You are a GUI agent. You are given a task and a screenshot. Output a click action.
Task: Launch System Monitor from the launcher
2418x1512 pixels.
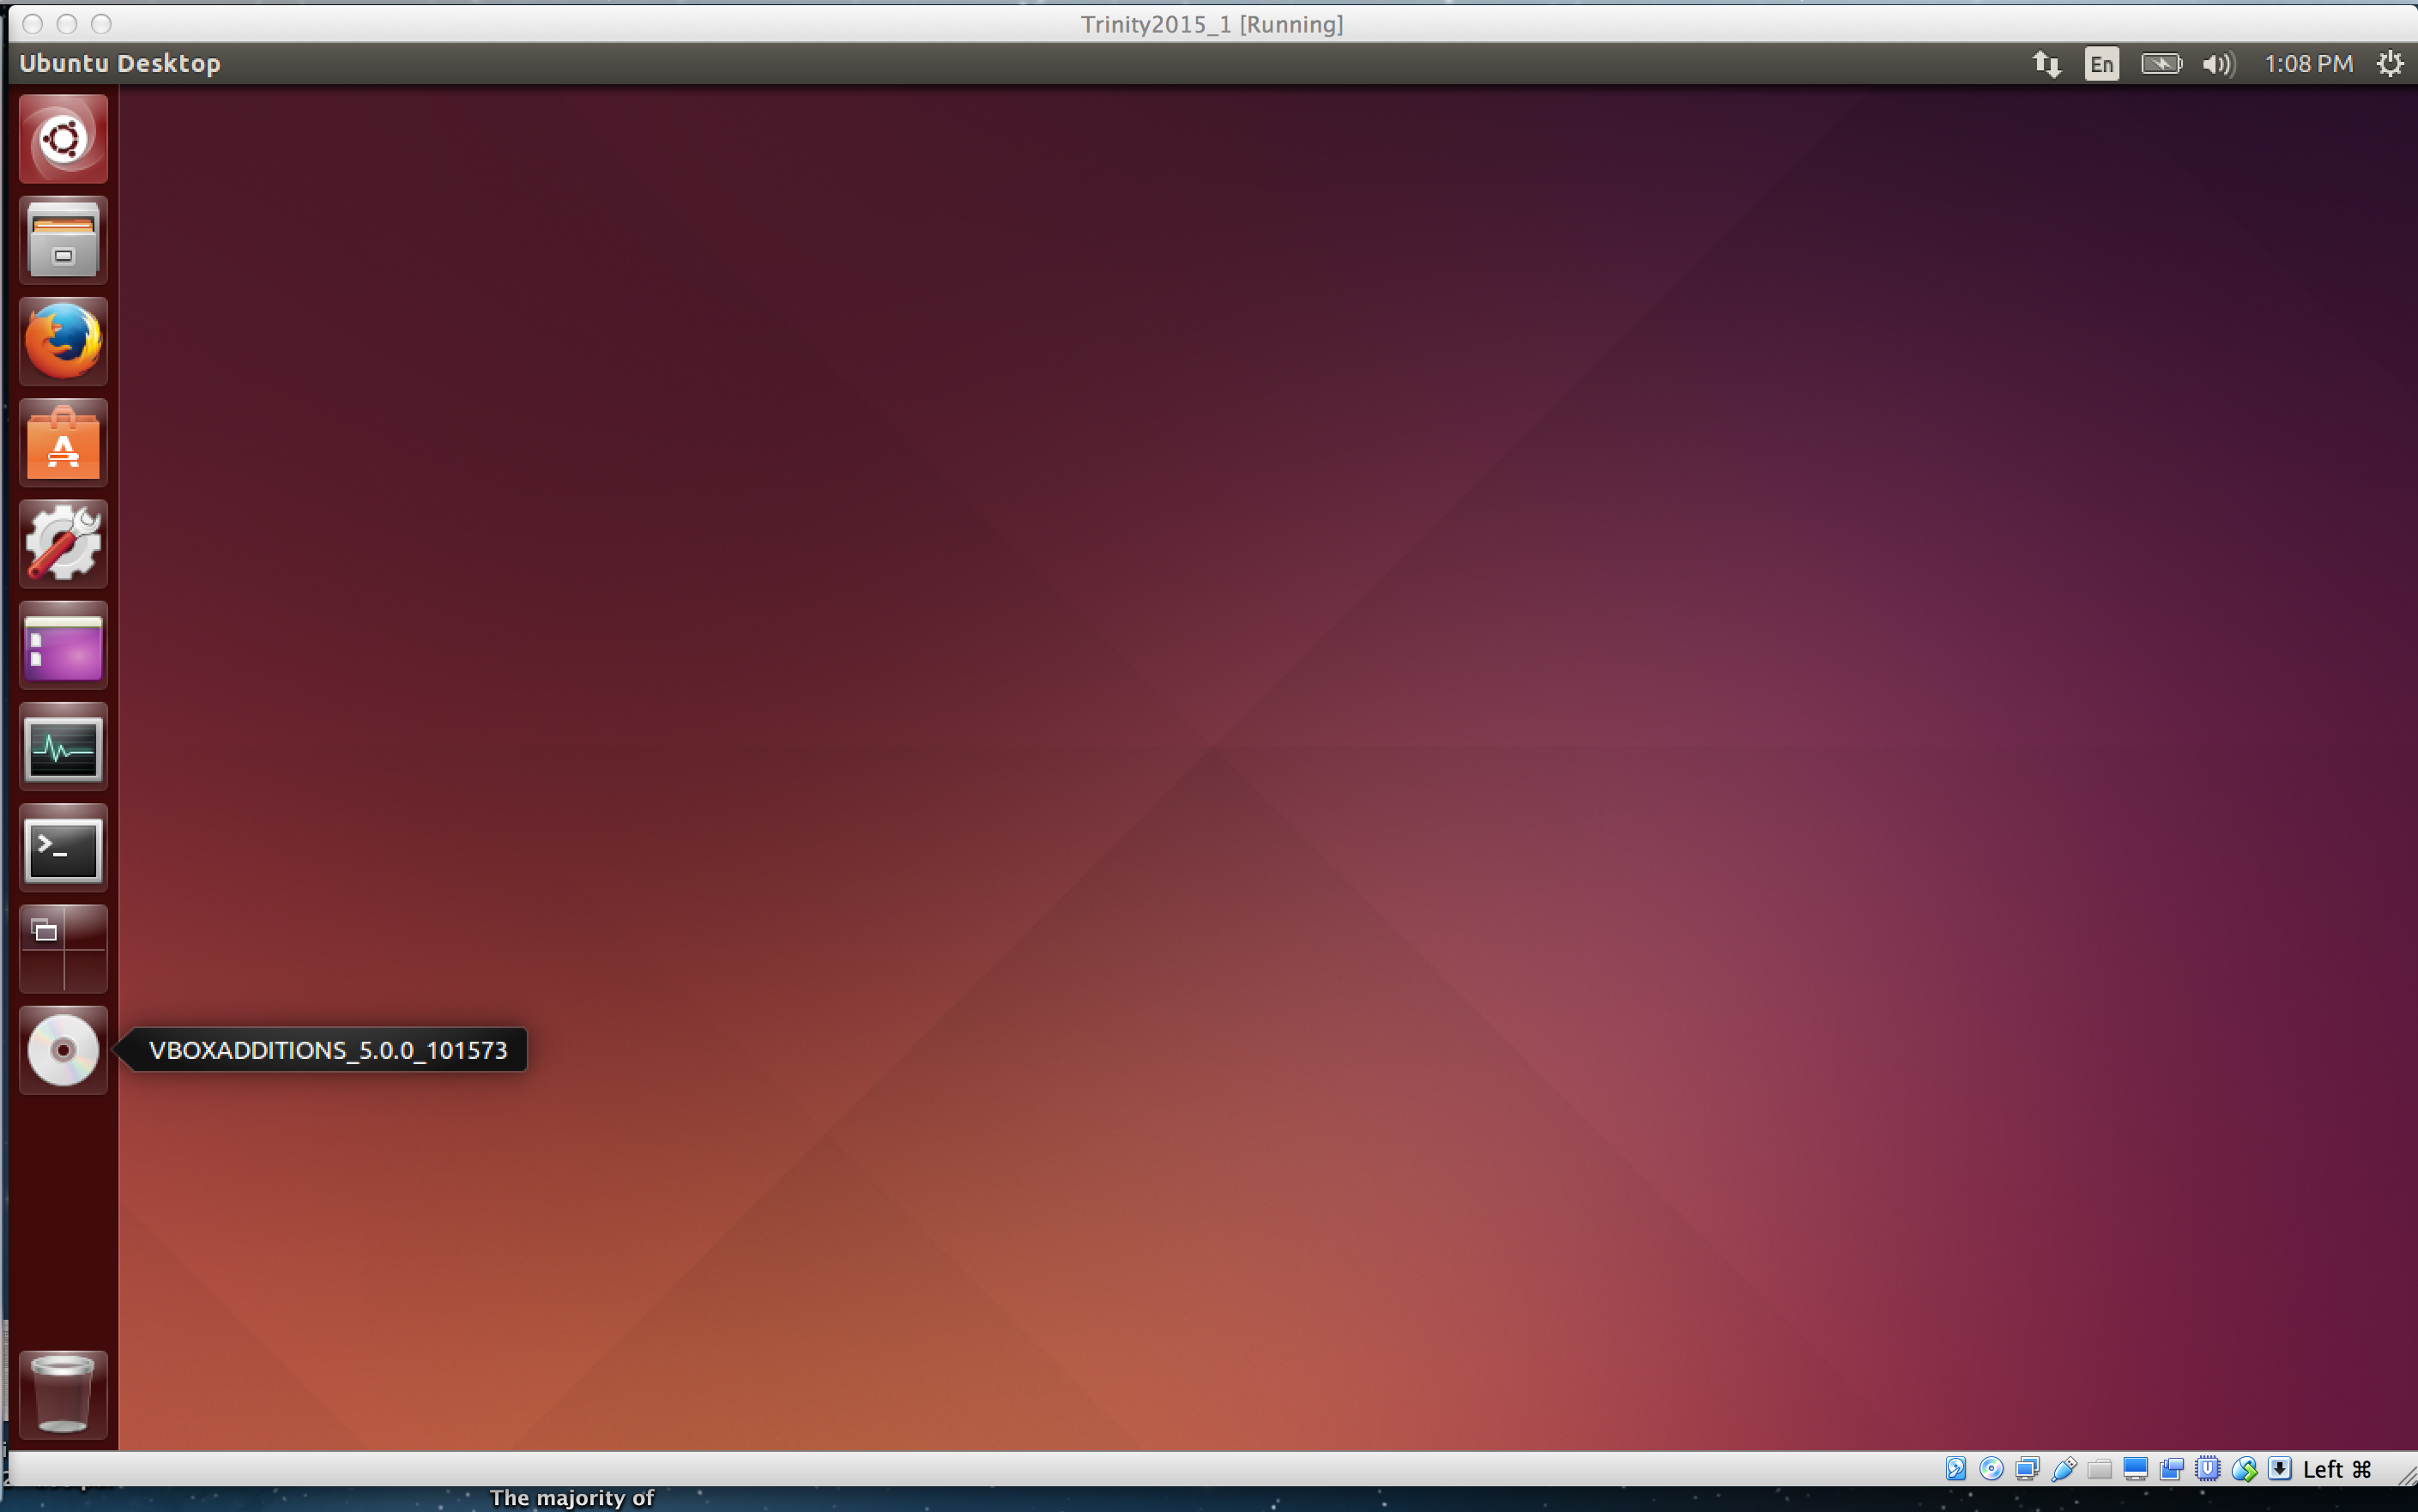tap(63, 747)
